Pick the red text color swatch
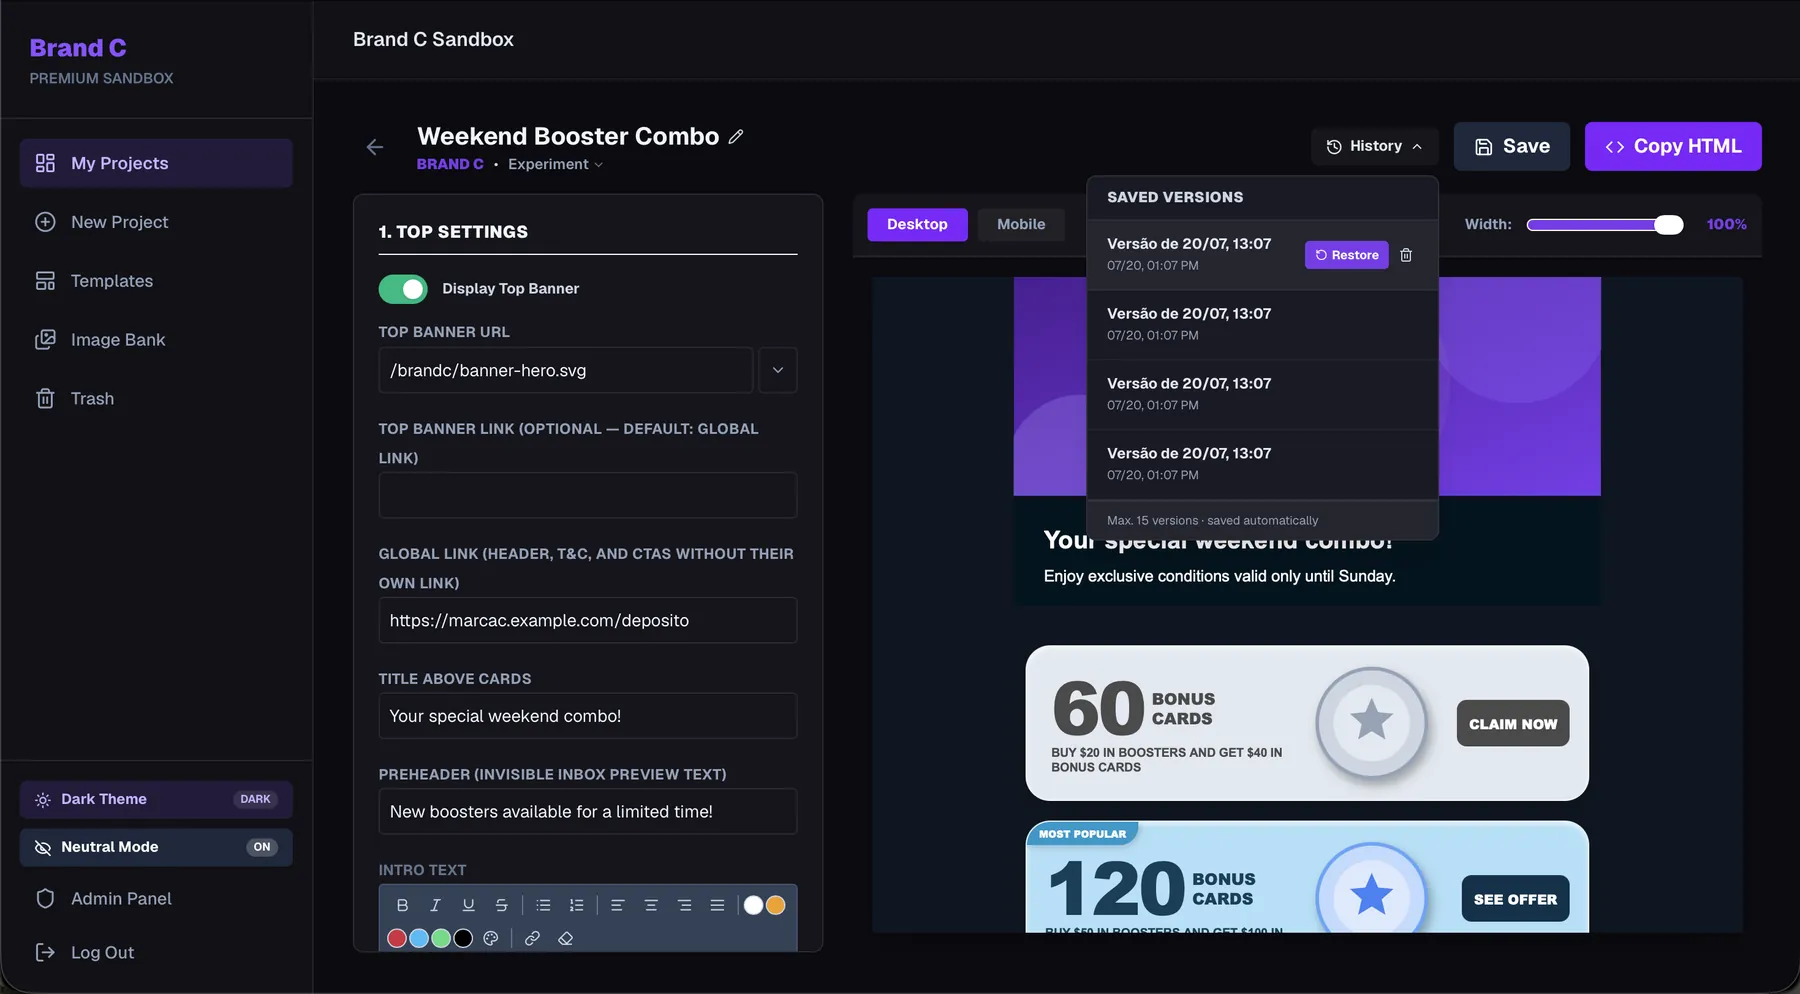Viewport: 1800px width, 994px height. [x=397, y=938]
